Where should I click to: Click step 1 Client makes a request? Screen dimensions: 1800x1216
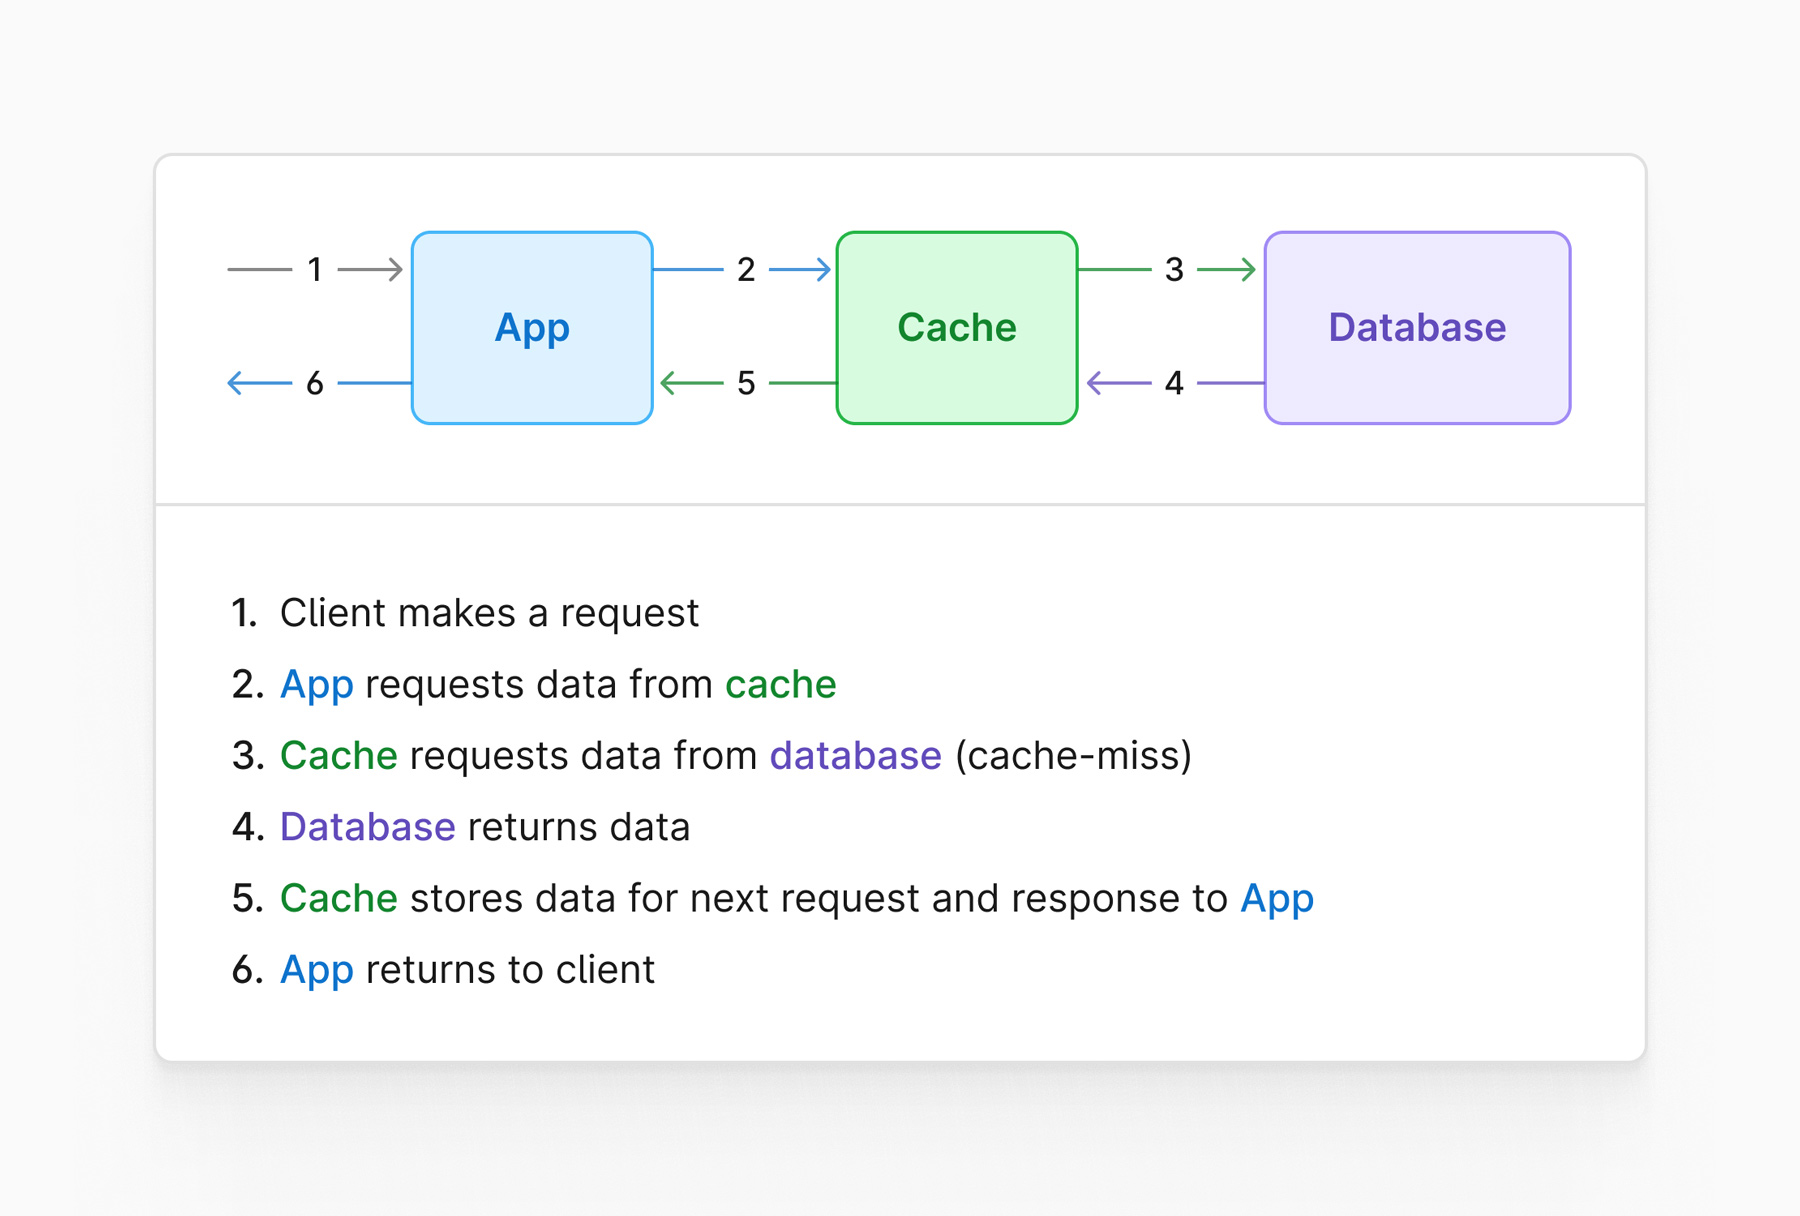tap(489, 613)
